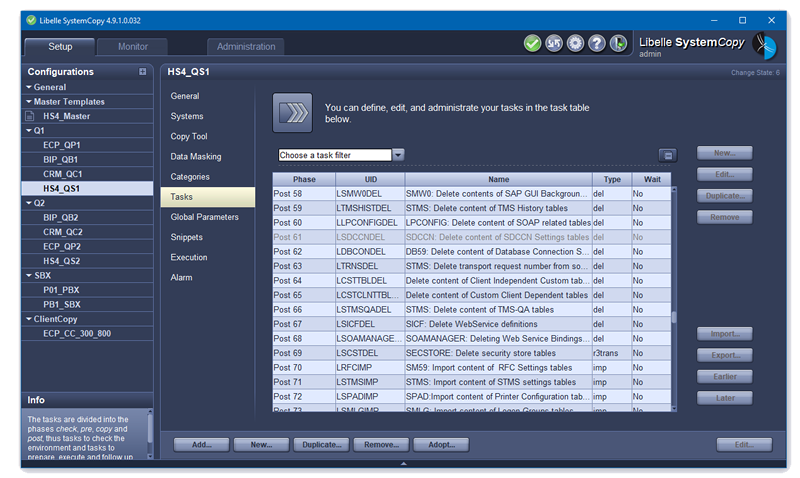Collapse the Master Templates group
Screen dimensions: 800x478
pyautogui.click(x=28, y=101)
